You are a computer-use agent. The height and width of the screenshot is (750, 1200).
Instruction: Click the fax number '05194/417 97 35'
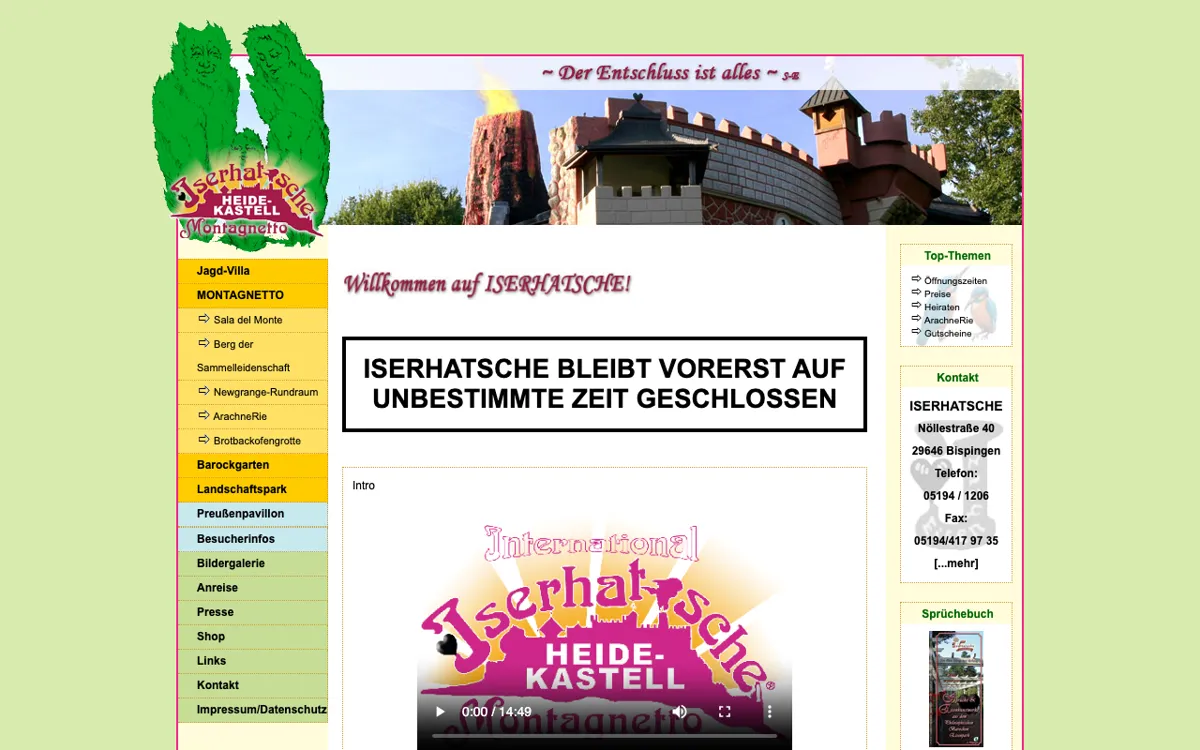tap(956, 541)
